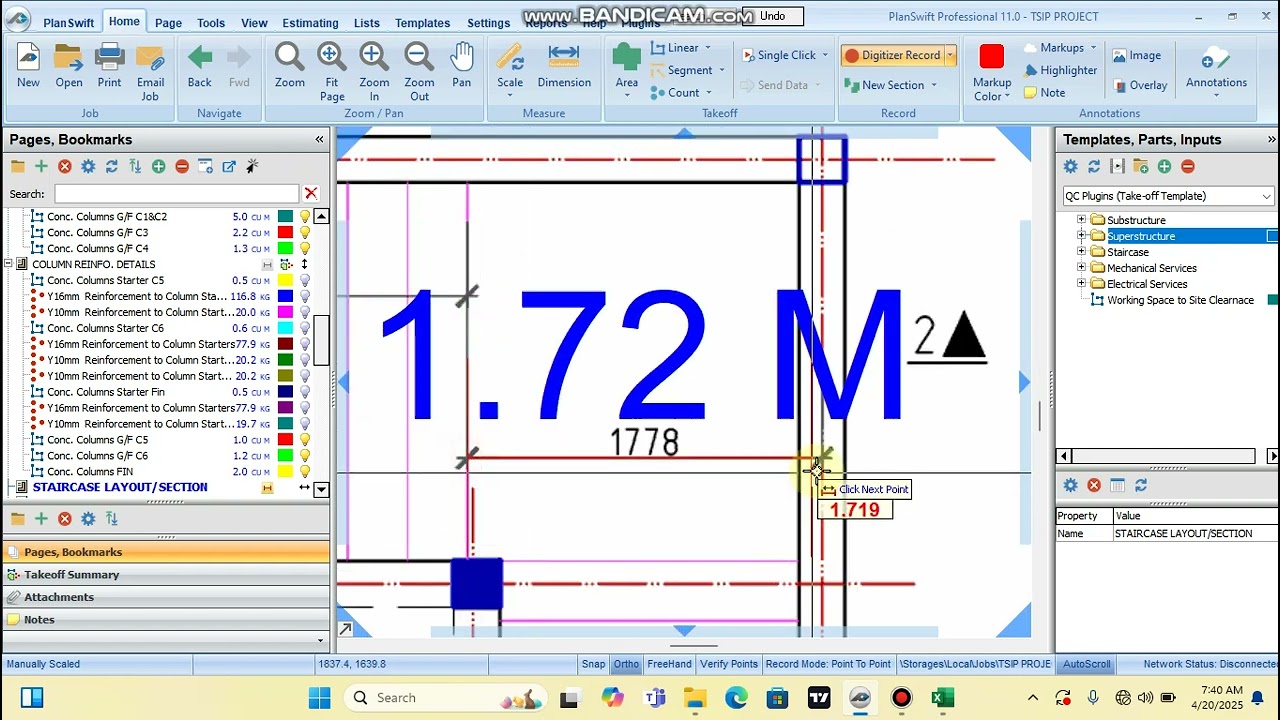The width and height of the screenshot is (1280, 720).
Task: Click the Search input field
Action: pyautogui.click(x=176, y=193)
